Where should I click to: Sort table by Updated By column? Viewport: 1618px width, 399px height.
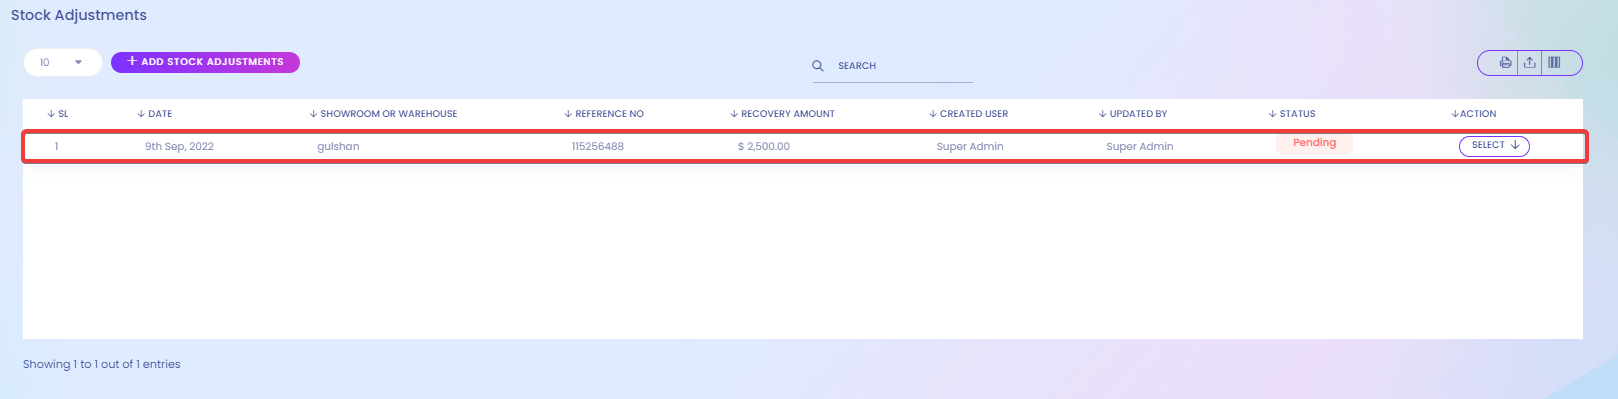pos(1133,114)
